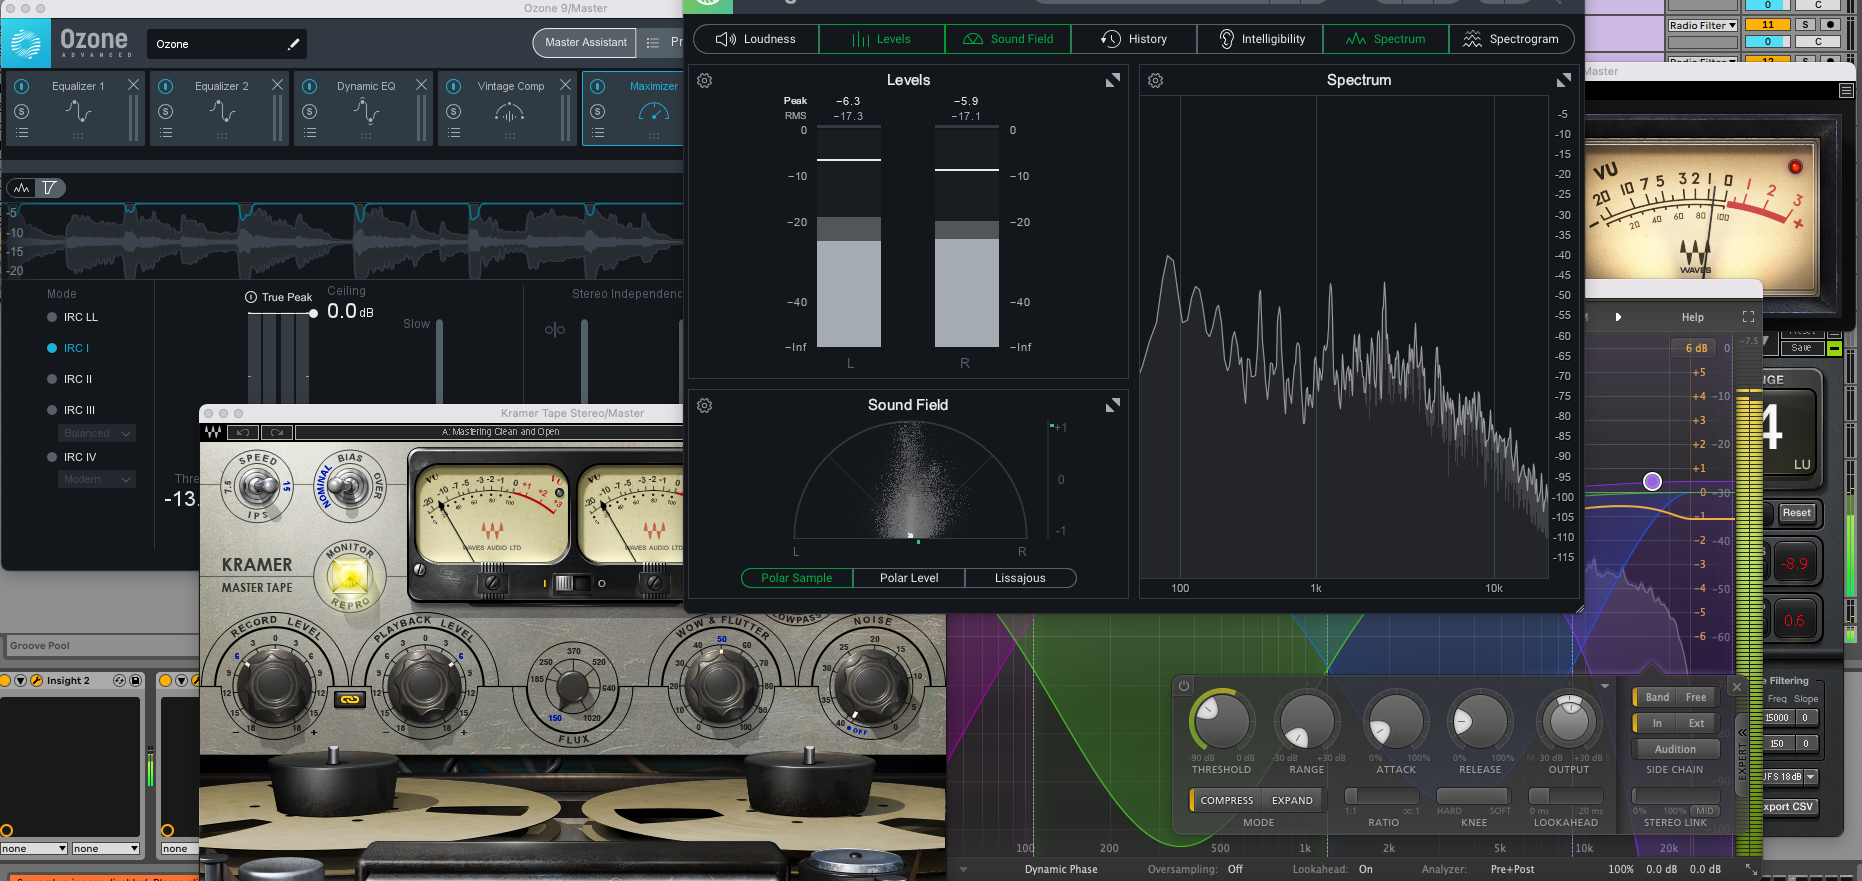
Task: Remove the Dynamic EQ module
Action: pos(421,85)
